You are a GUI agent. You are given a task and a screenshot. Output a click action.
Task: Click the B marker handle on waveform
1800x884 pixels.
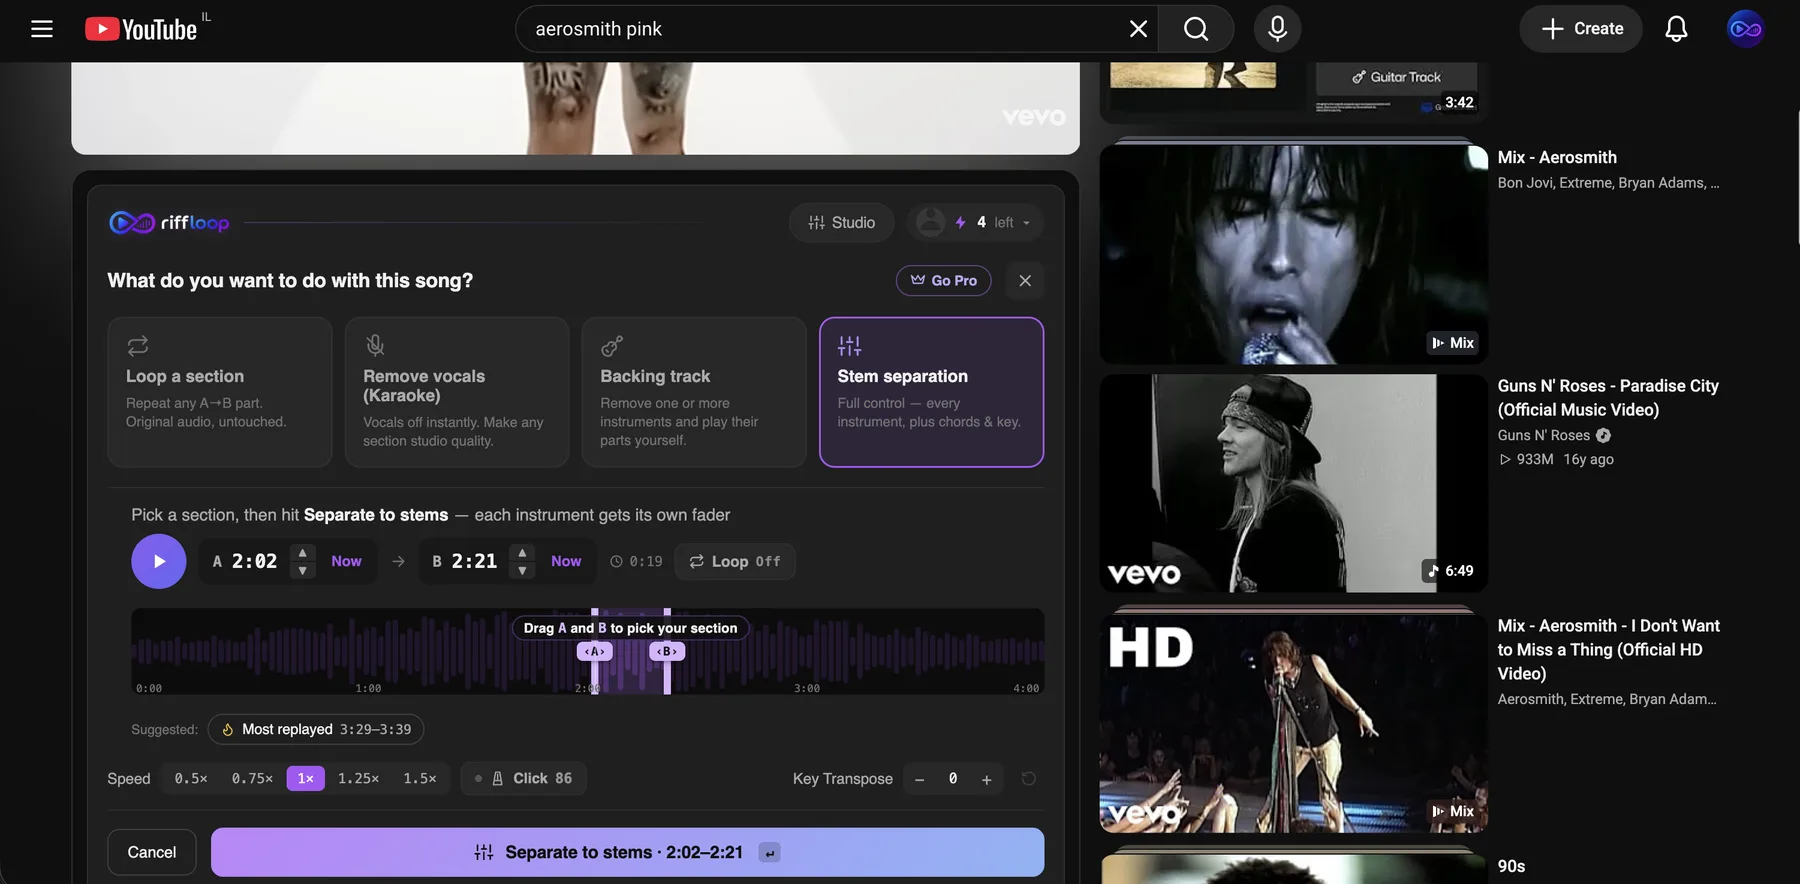coord(667,651)
